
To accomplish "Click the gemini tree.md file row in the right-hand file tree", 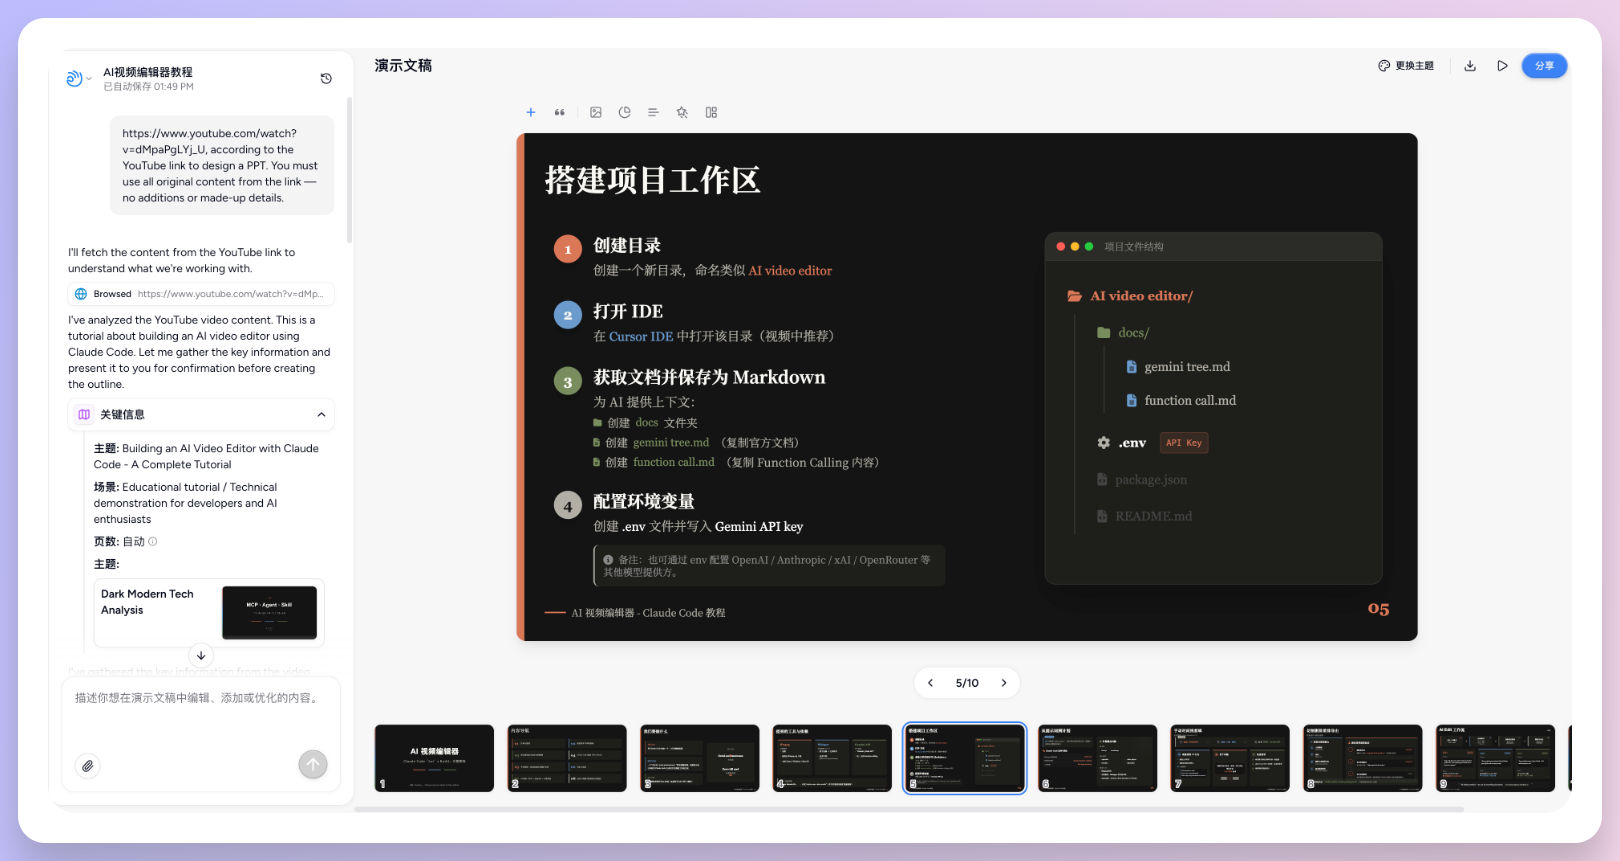I will tap(1178, 367).
